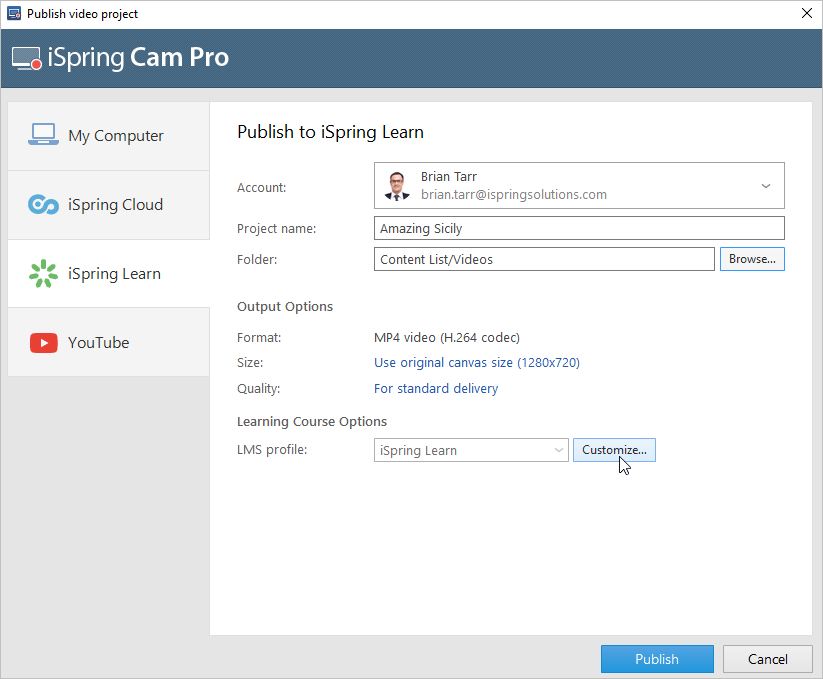823x679 pixels.
Task: Click the red YouTube play icon
Action: click(x=43, y=342)
